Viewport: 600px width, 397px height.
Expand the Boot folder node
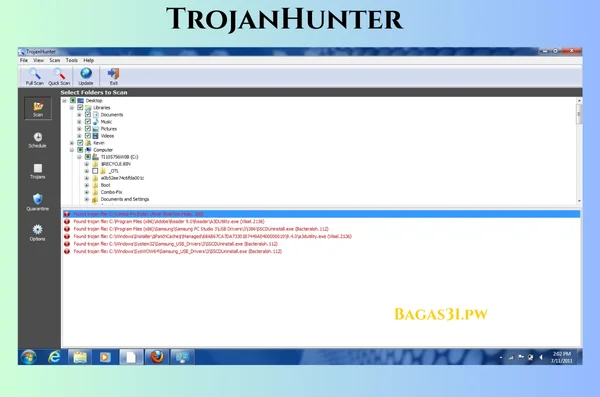[x=86, y=185]
